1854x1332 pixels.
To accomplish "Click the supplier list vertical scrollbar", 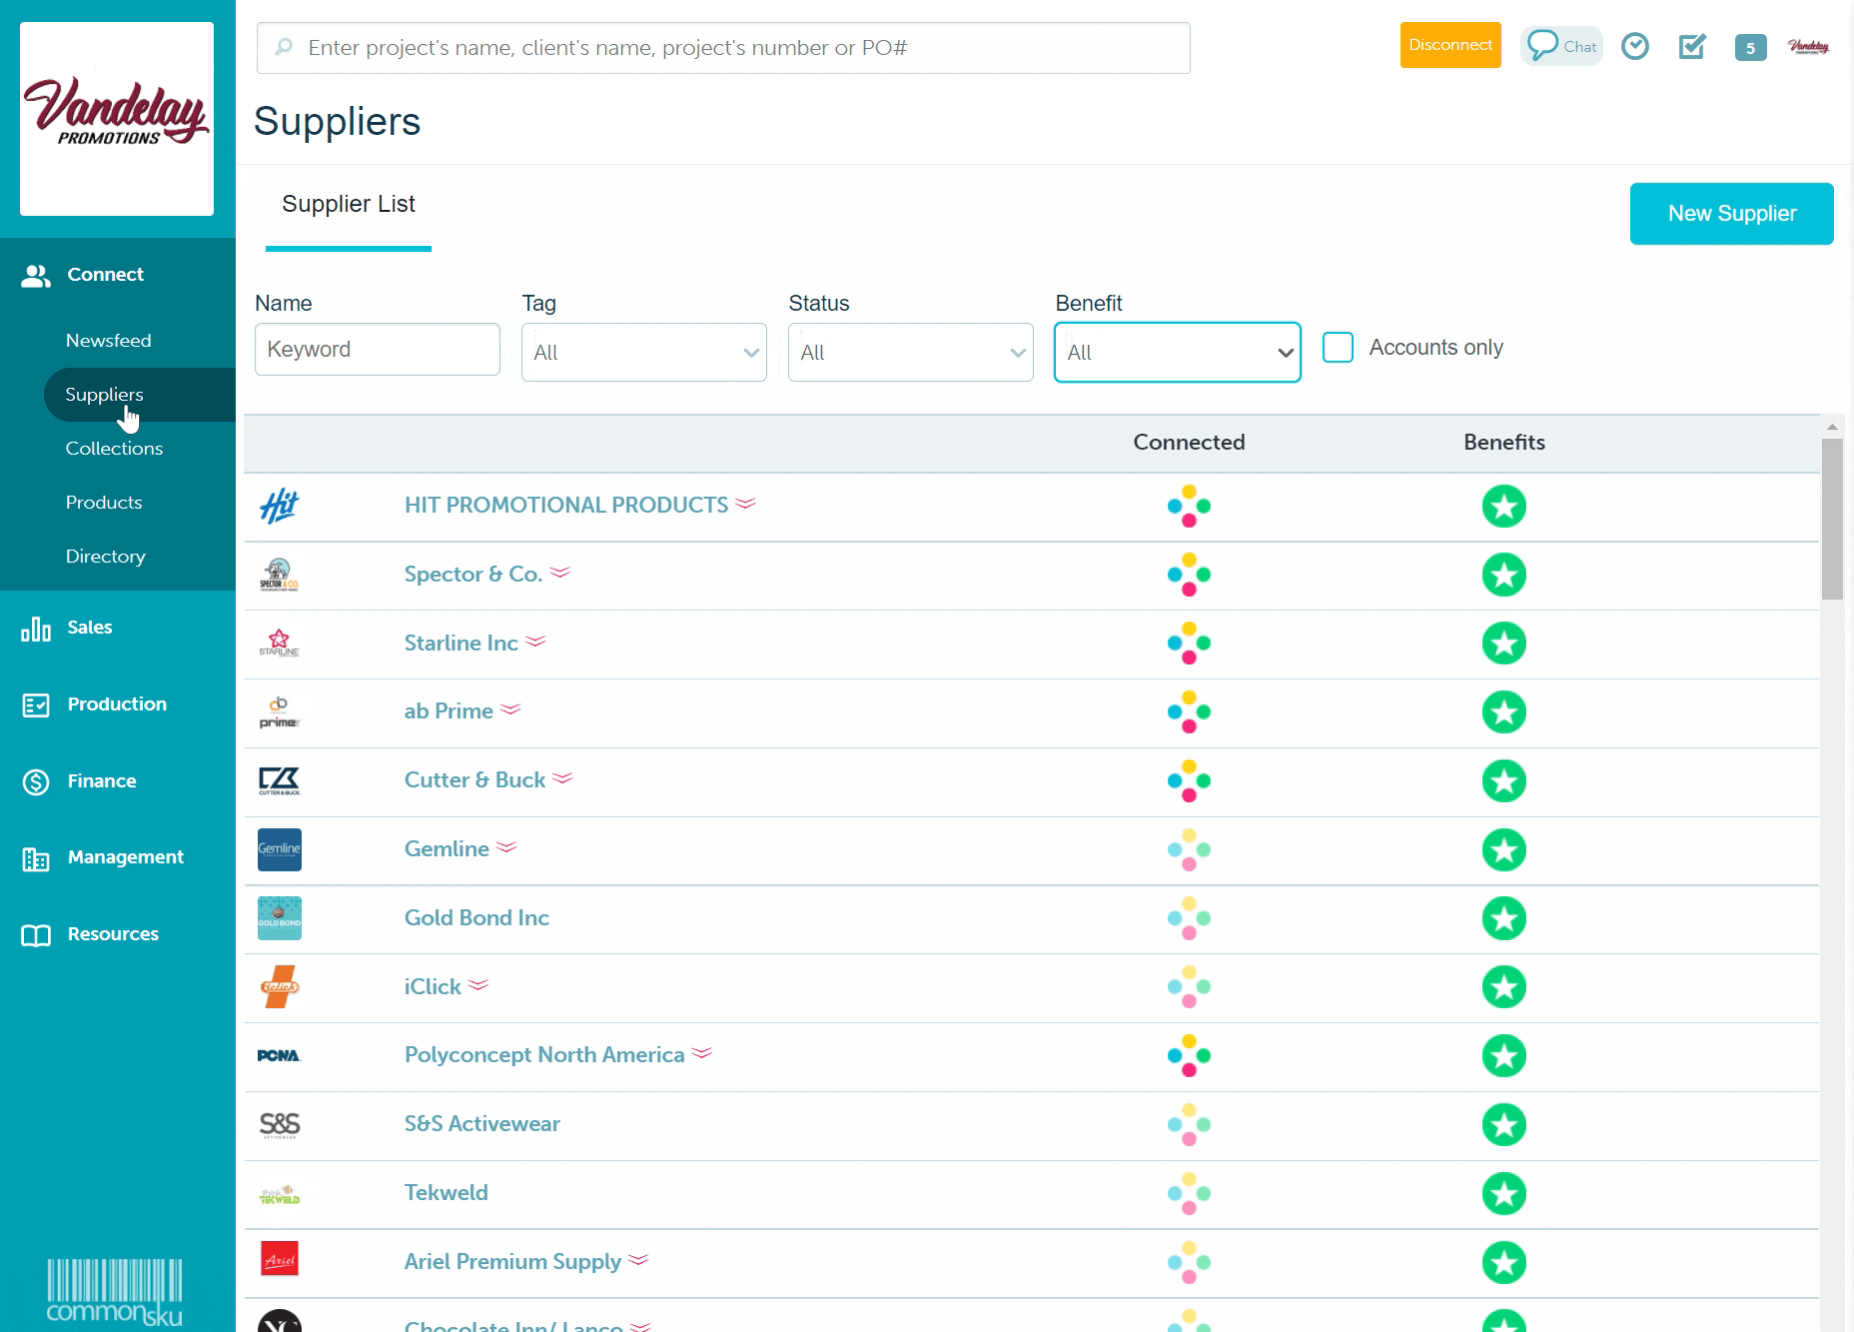I will click(x=1831, y=520).
